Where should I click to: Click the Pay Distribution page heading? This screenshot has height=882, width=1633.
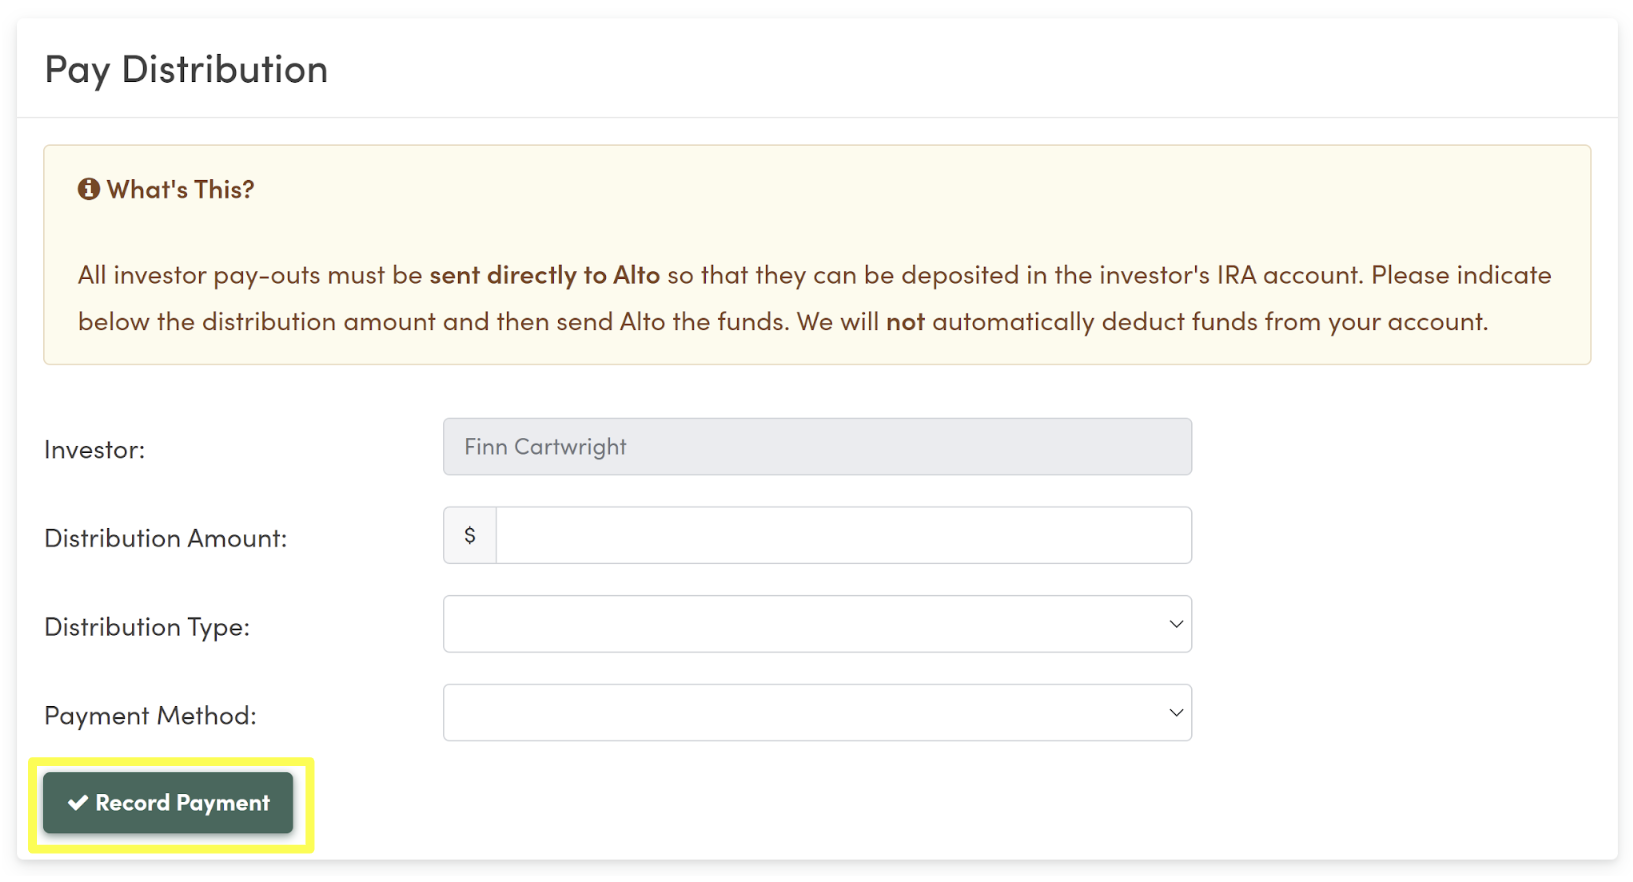(x=186, y=70)
